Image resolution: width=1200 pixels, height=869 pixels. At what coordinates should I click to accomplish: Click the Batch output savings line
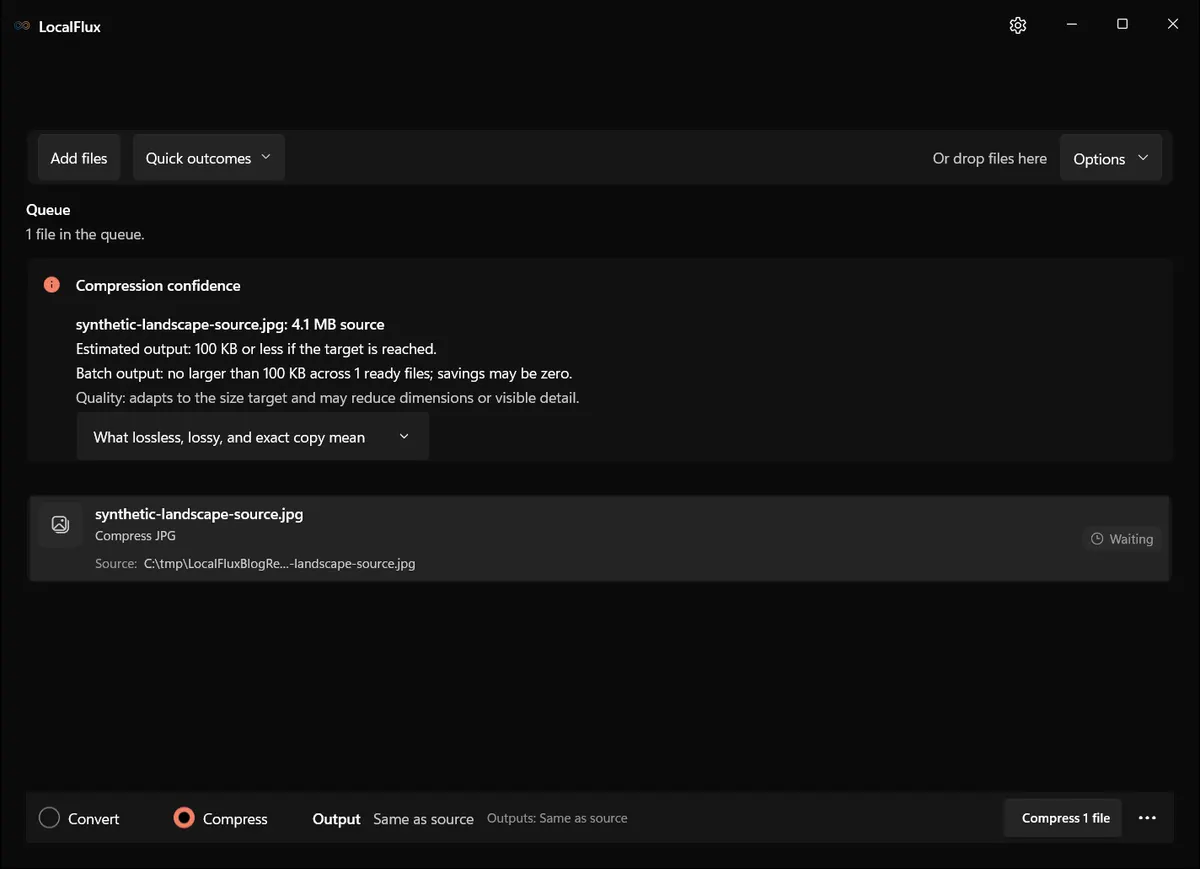[324, 373]
